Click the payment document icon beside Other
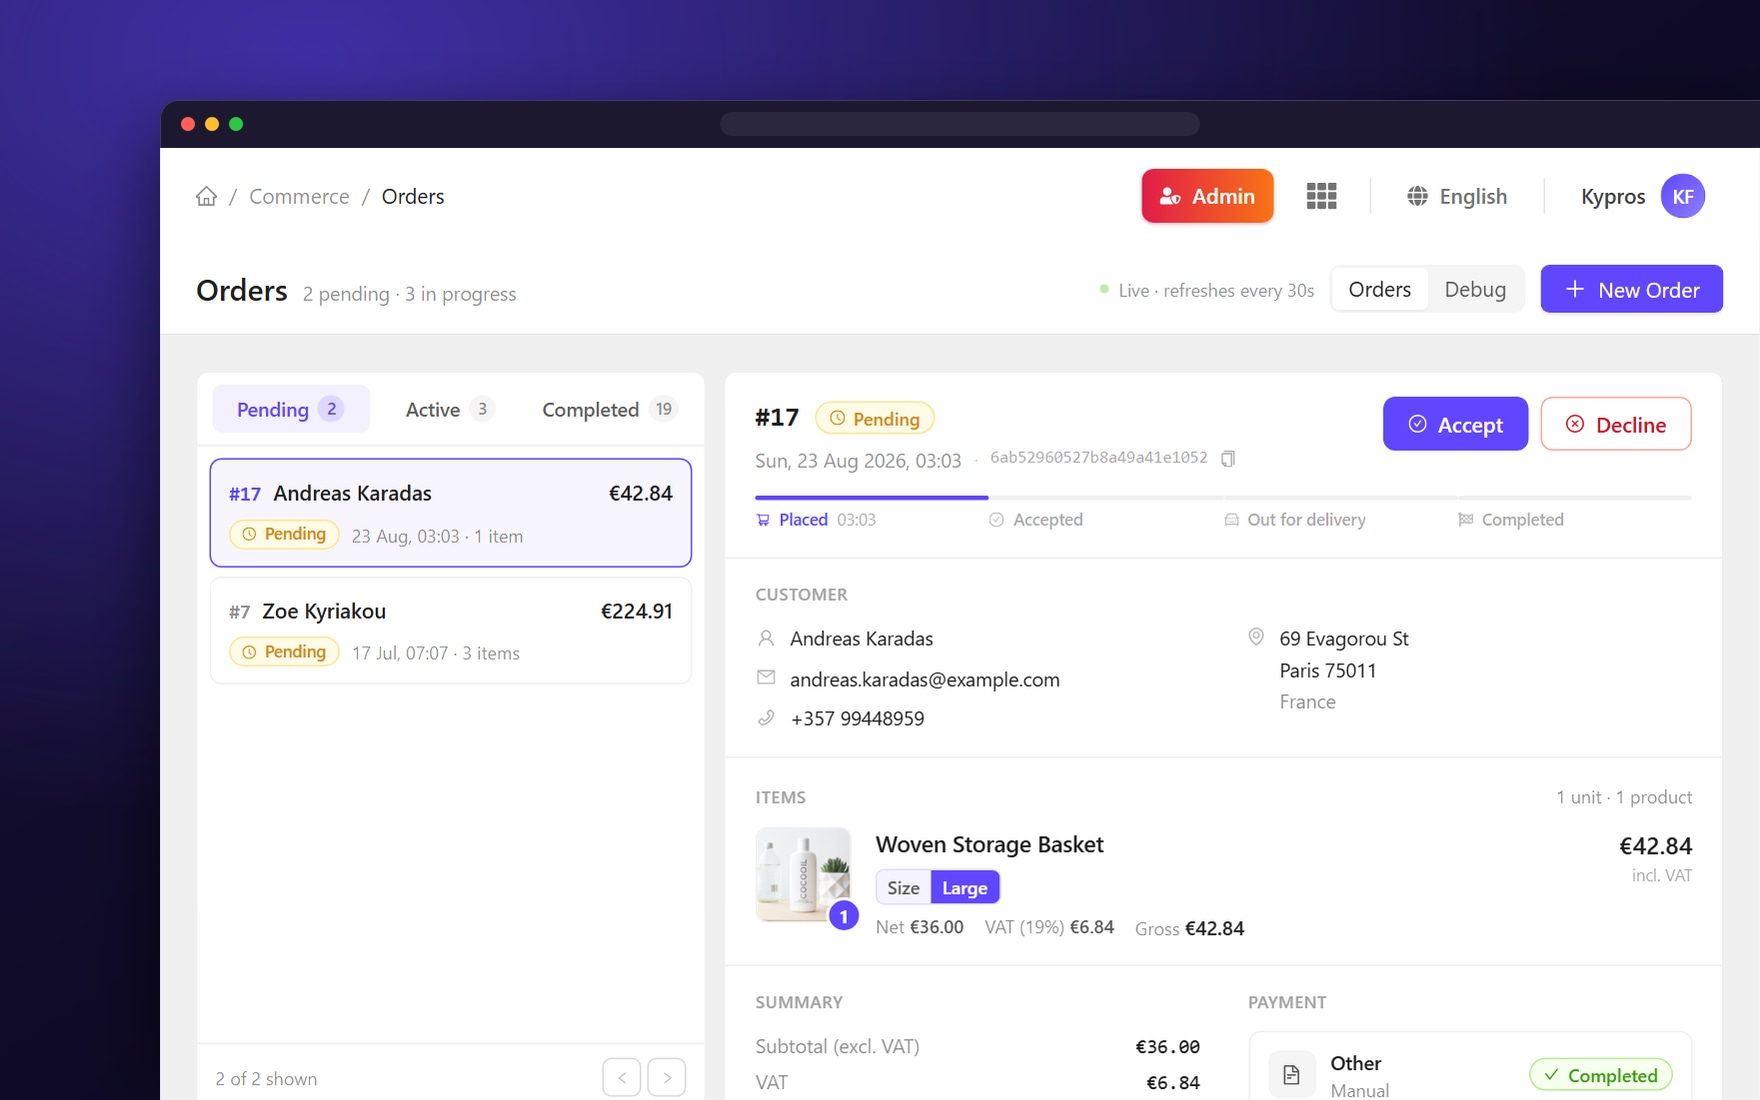This screenshot has width=1760, height=1100. 1291,1075
